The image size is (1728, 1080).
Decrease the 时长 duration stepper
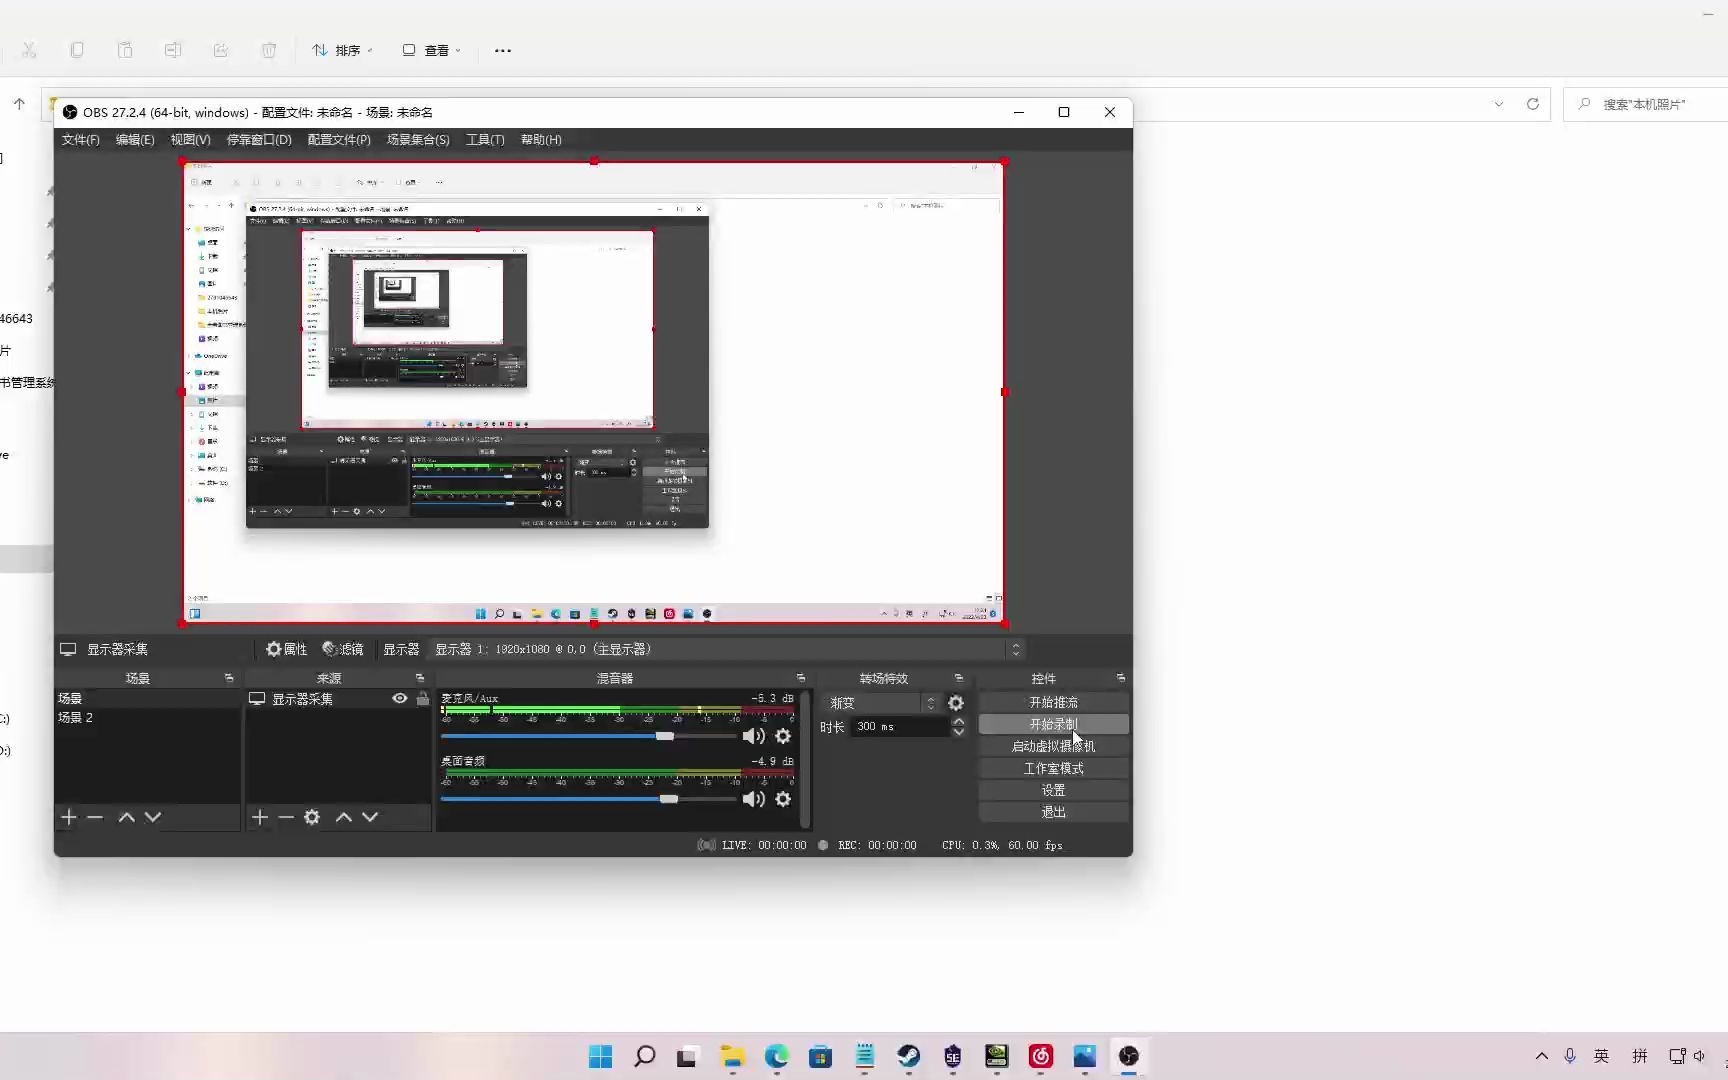pos(959,732)
